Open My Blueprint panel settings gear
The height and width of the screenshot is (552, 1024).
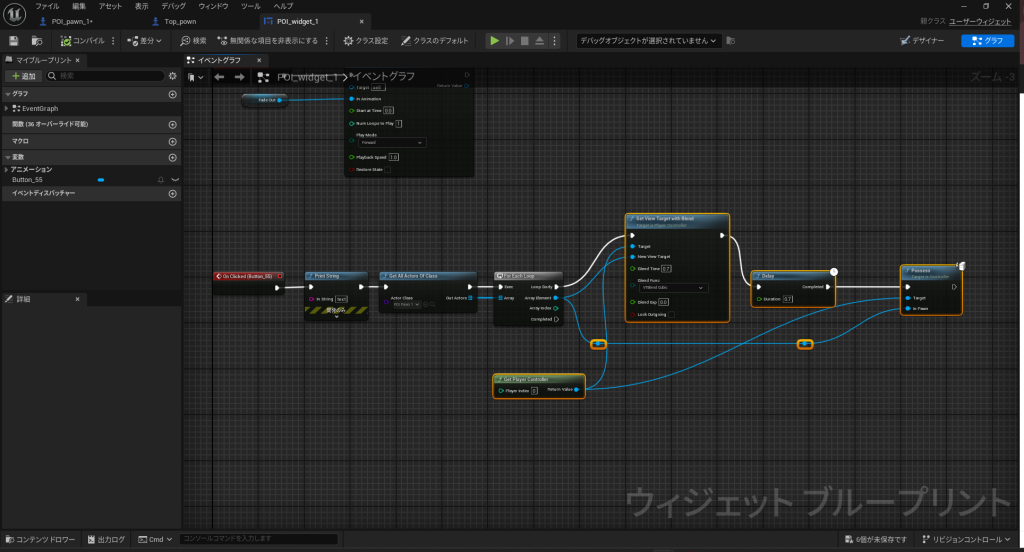pyautogui.click(x=172, y=76)
